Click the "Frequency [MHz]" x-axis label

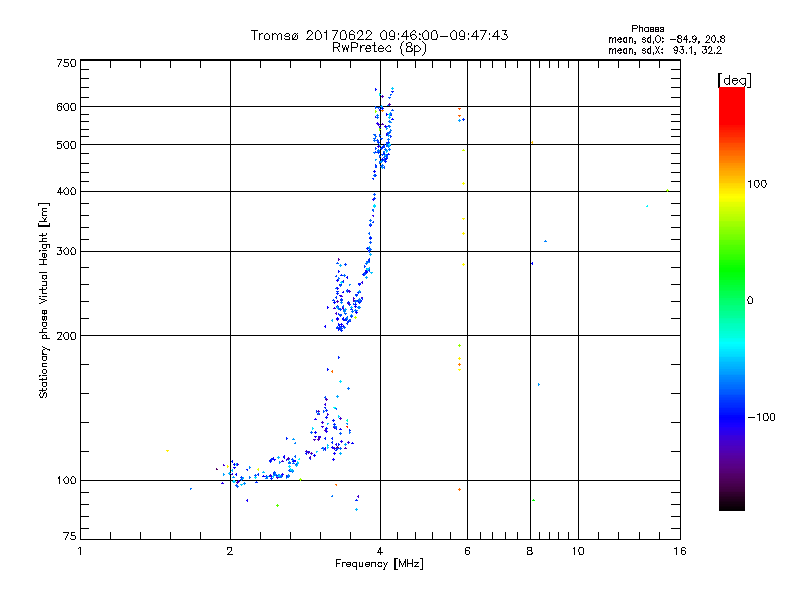379,566
